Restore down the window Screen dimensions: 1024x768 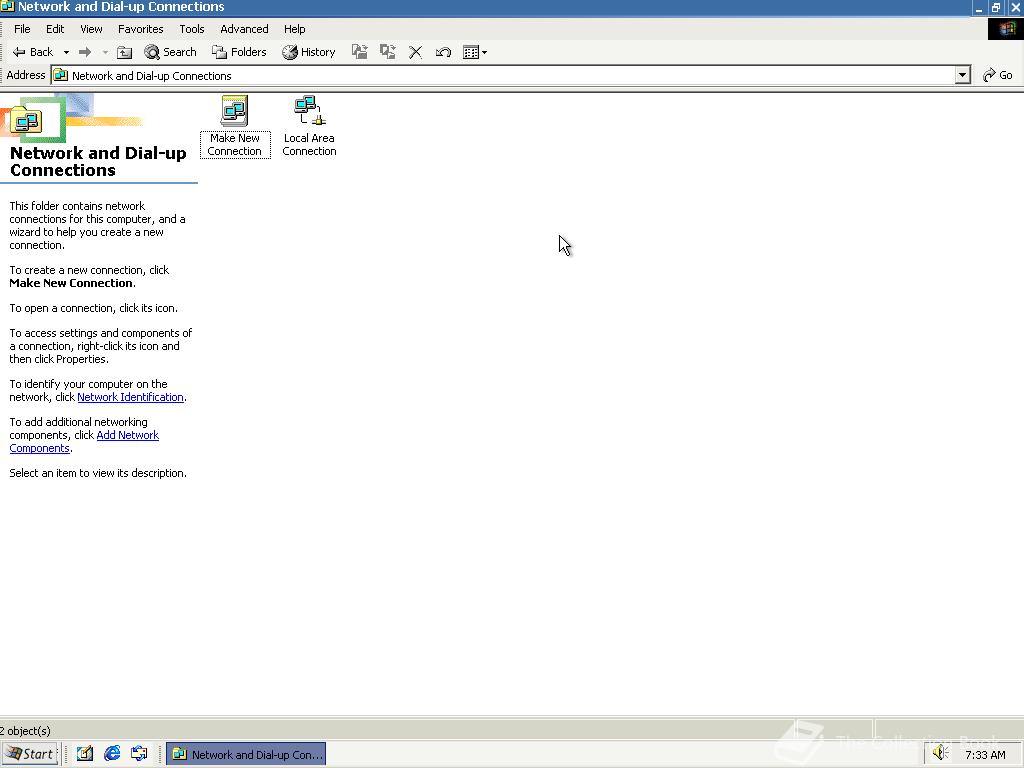[x=995, y=7]
